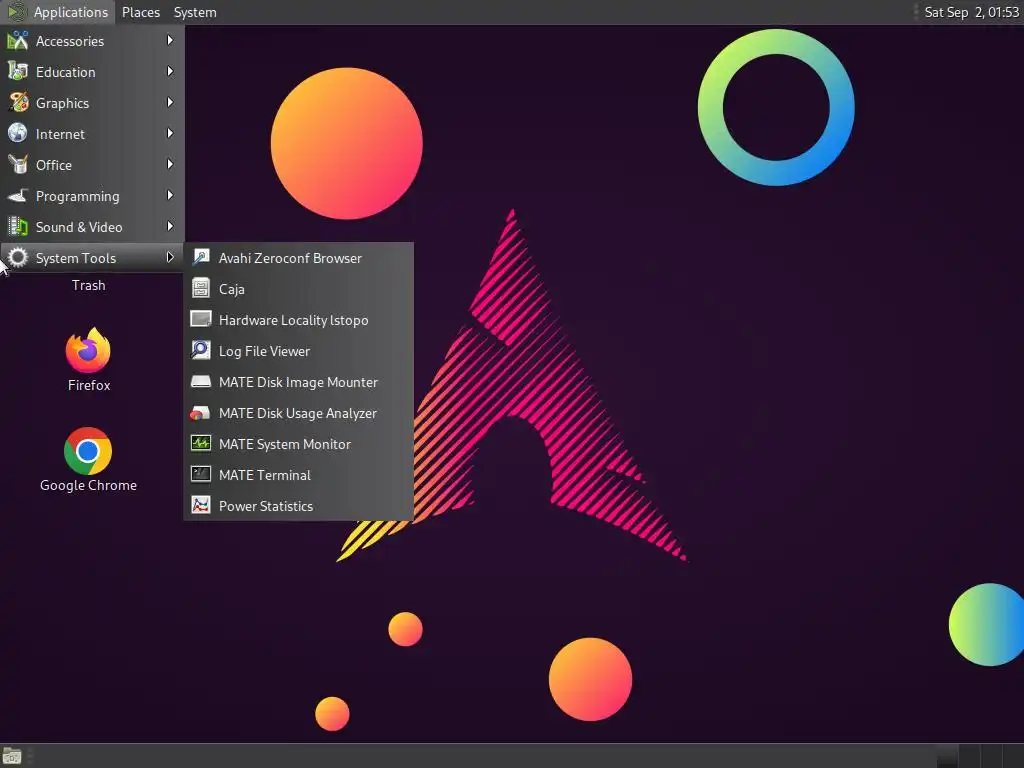Click the Trash desktop label

(88, 285)
